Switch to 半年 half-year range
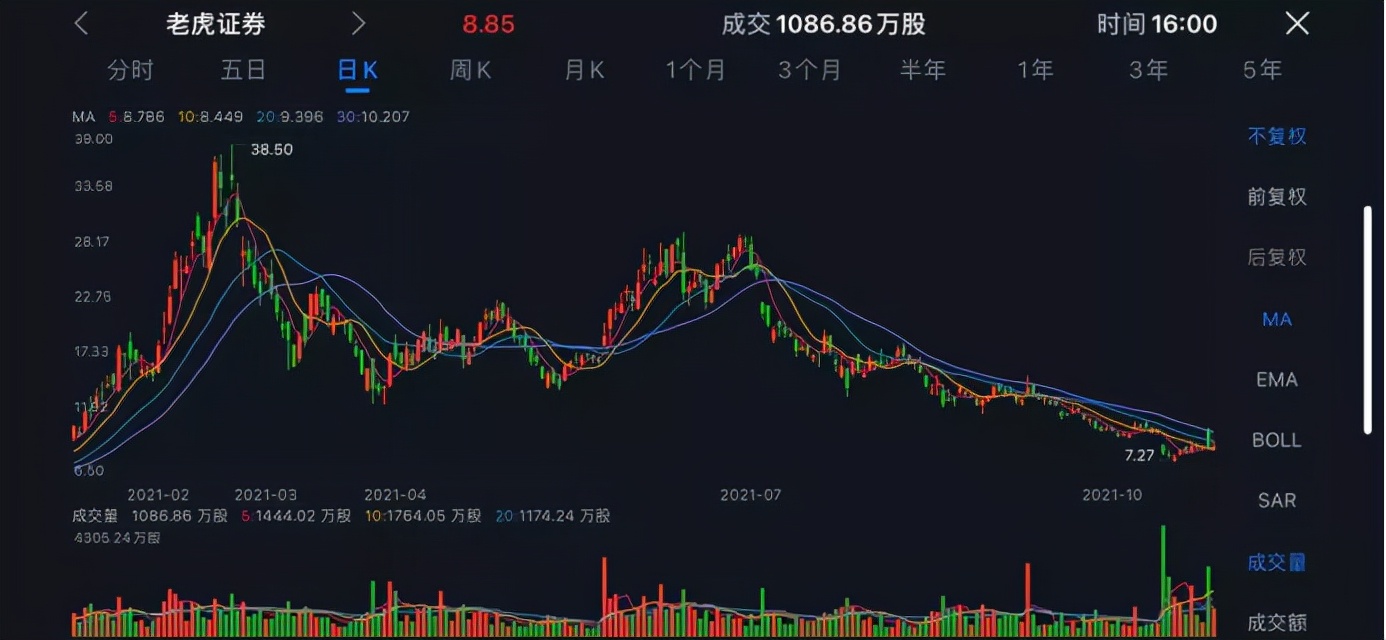1386x640 pixels. pyautogui.click(x=922, y=70)
